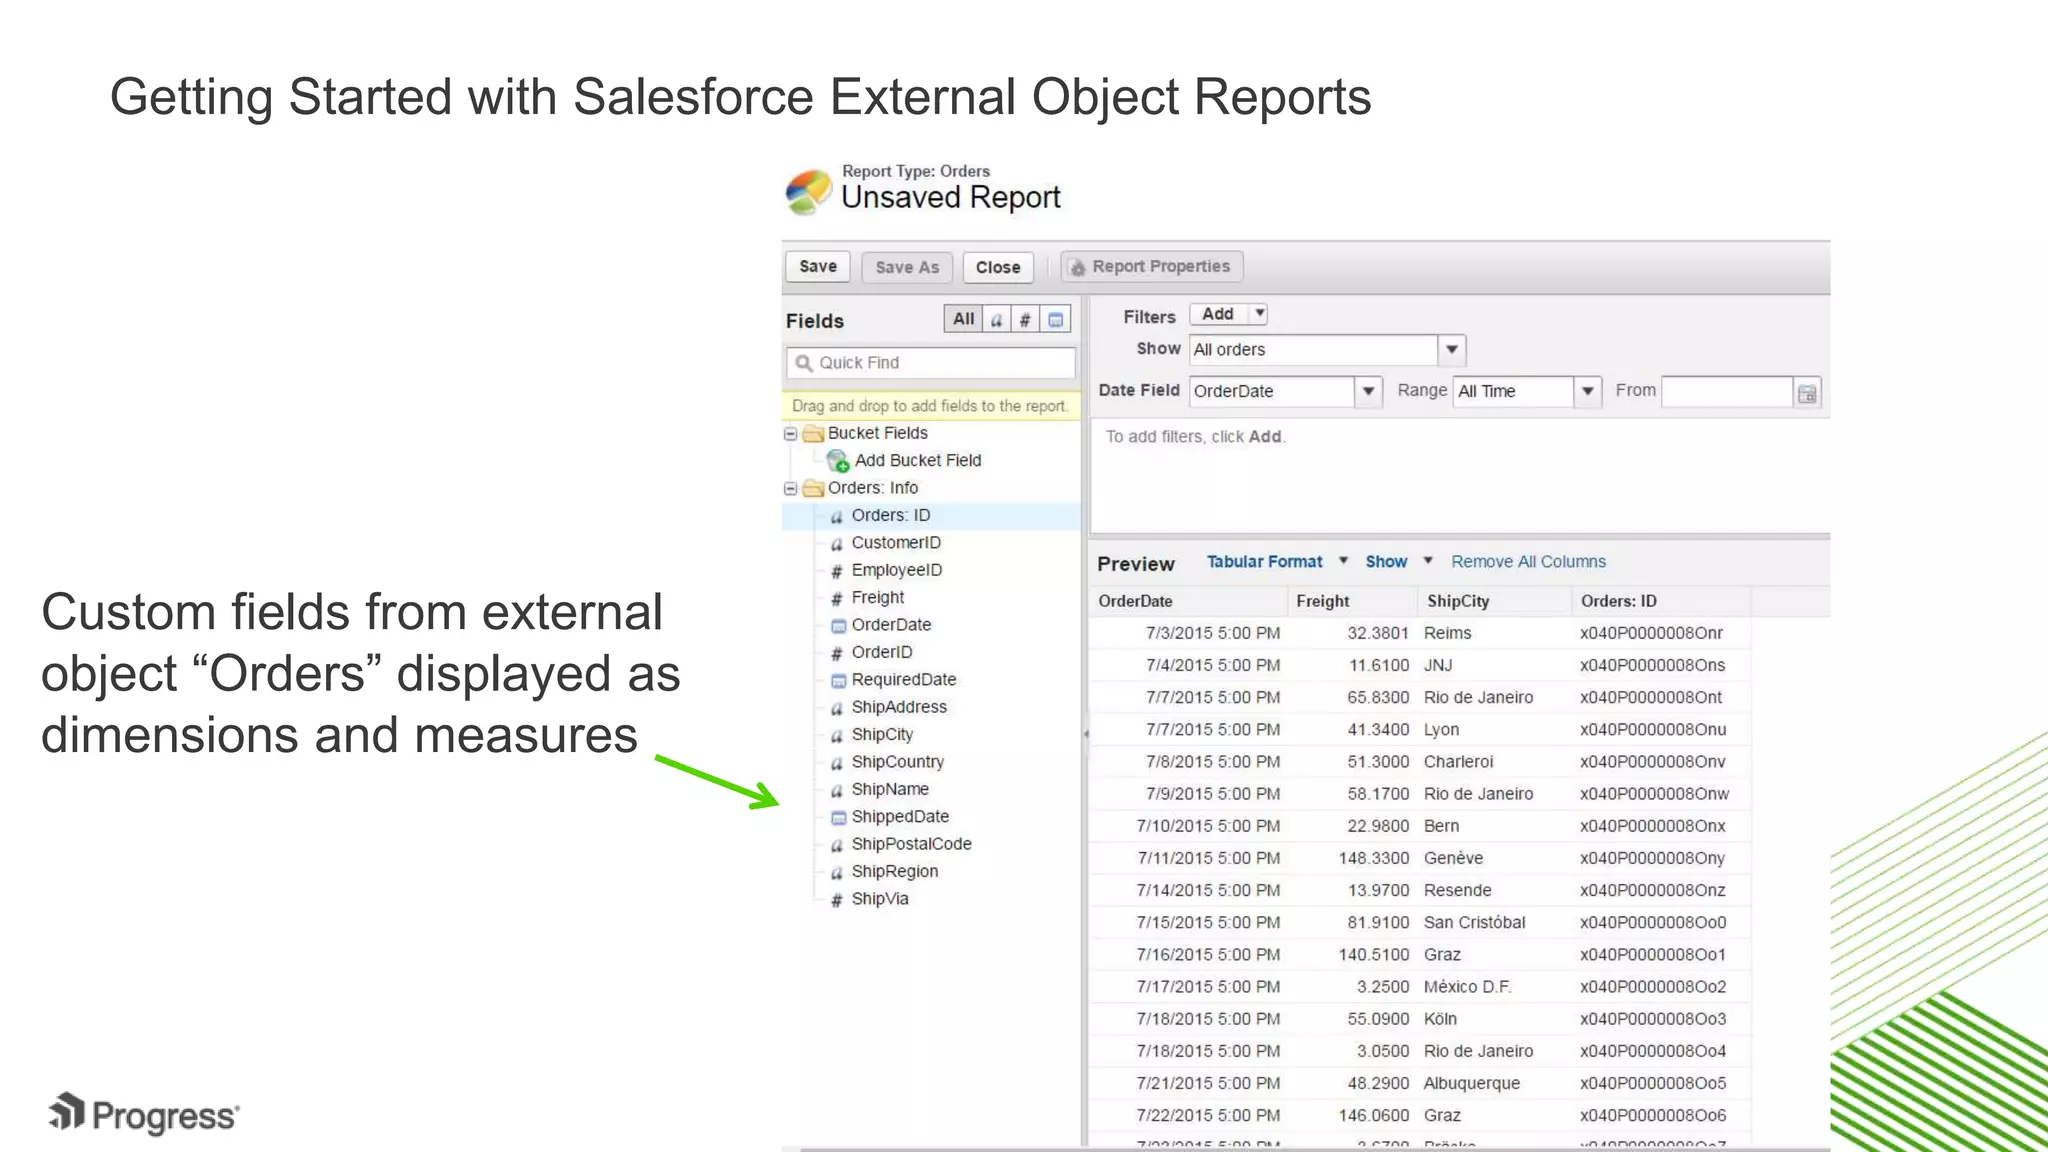Click the Add filters button

pyautogui.click(x=1218, y=314)
